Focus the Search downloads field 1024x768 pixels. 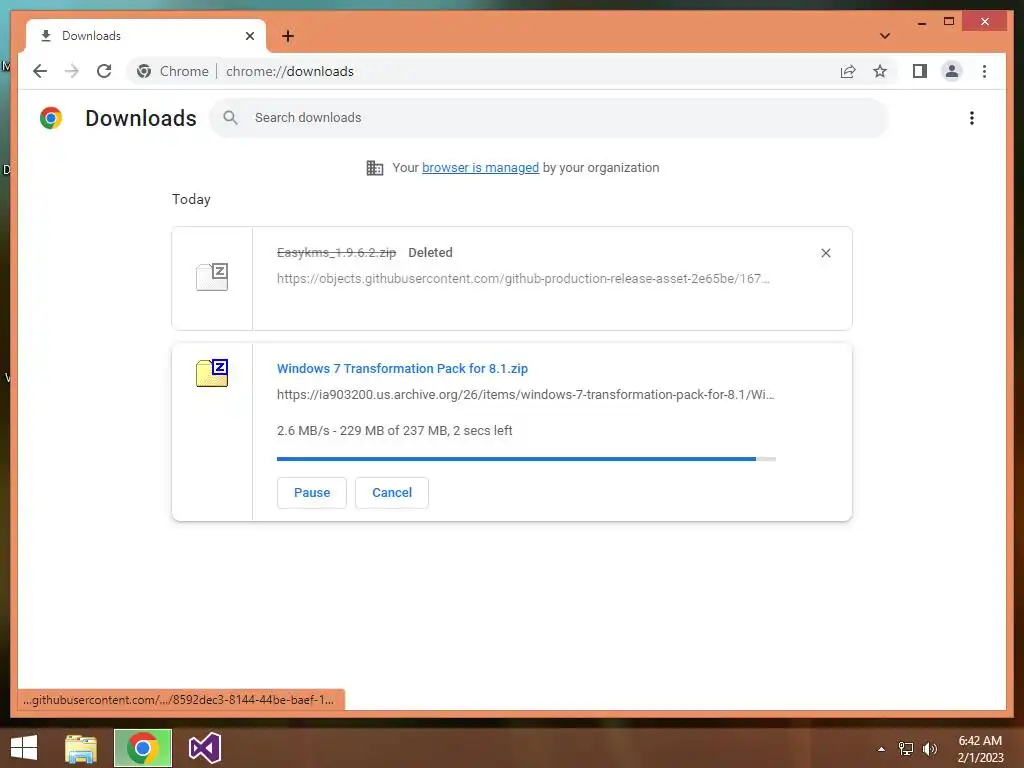549,118
